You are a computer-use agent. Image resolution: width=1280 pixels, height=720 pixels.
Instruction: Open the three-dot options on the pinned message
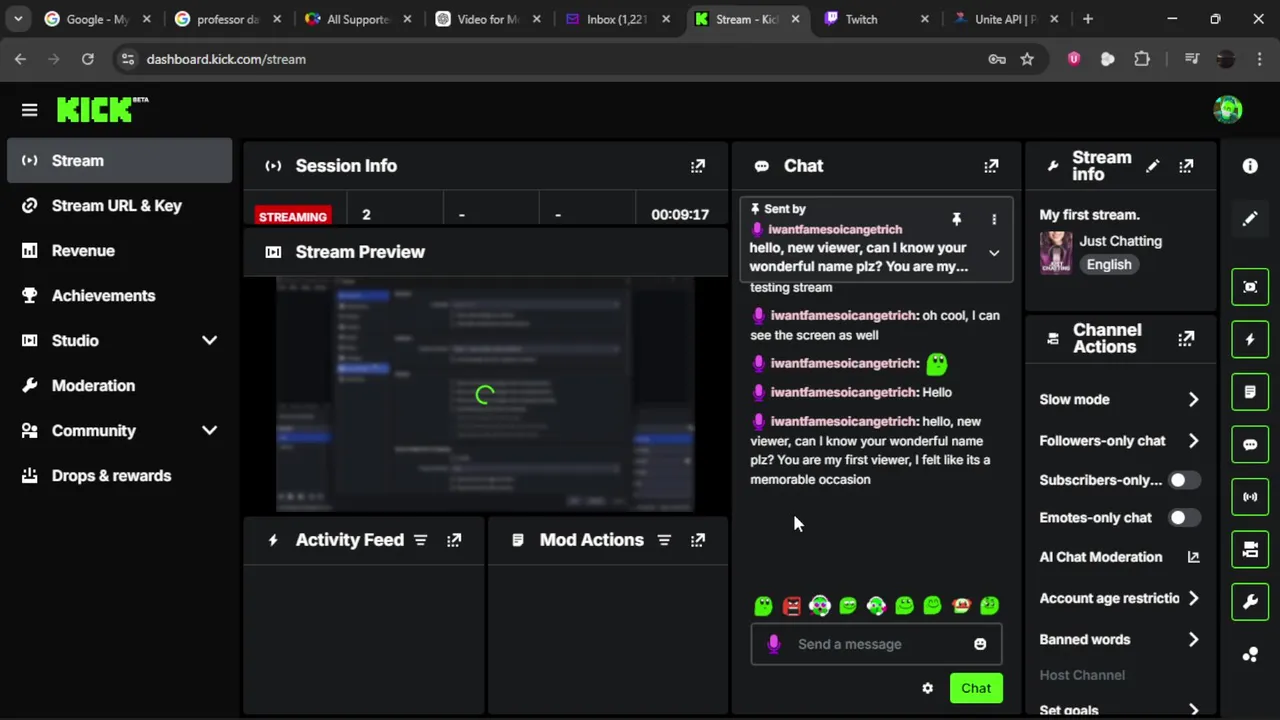pos(994,219)
